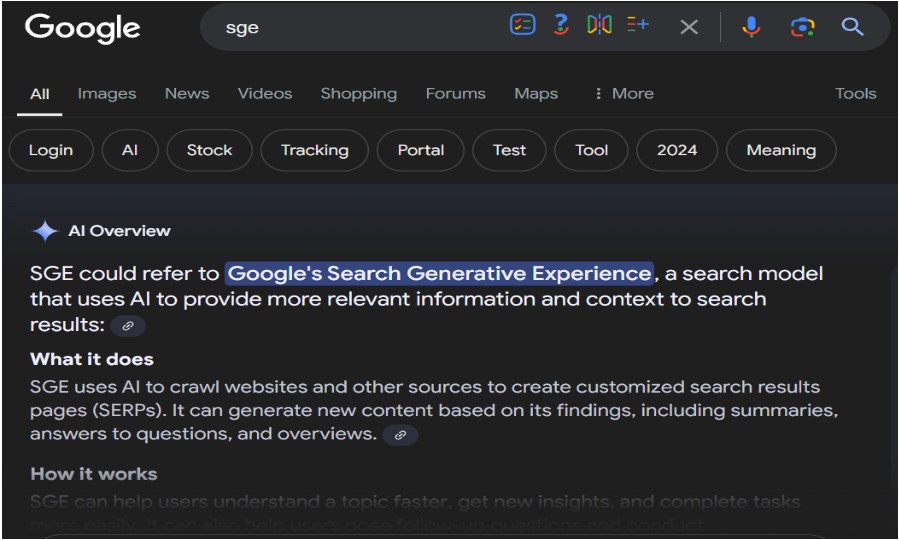
Task: Open the Maps tab
Action: (536, 93)
